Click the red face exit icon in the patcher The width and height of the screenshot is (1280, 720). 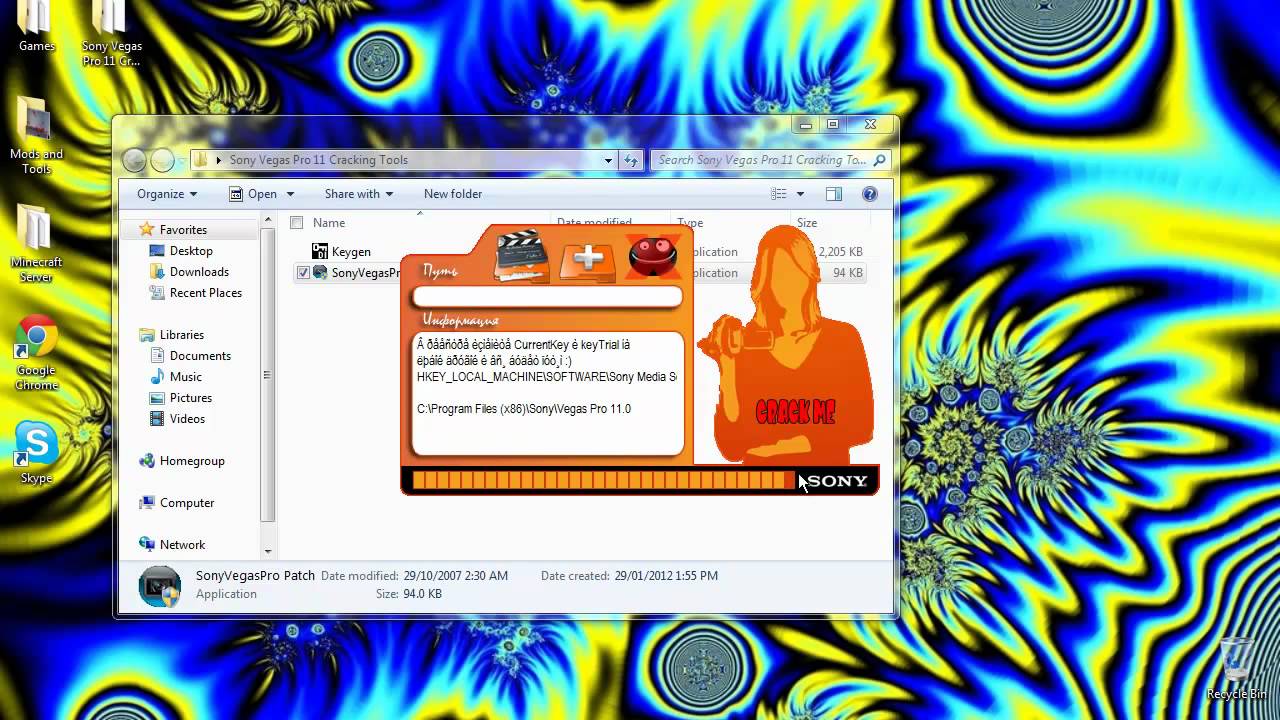tap(653, 257)
